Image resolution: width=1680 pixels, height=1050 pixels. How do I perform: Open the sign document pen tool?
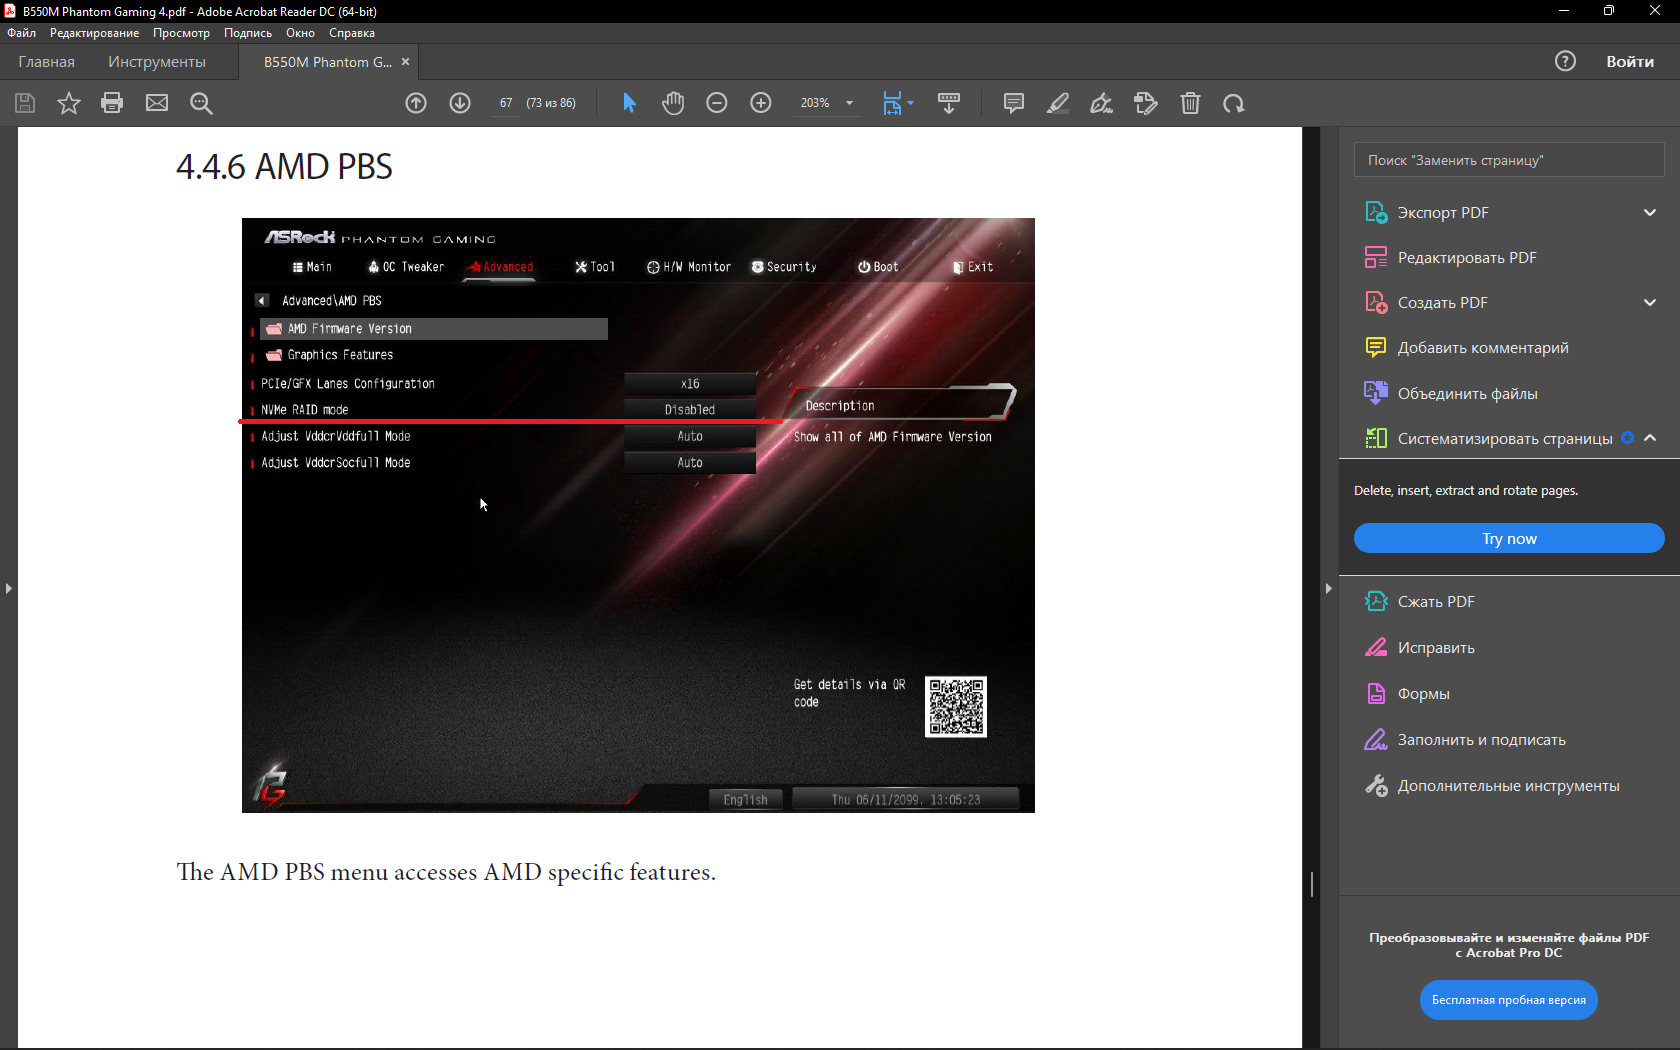pos(1102,103)
